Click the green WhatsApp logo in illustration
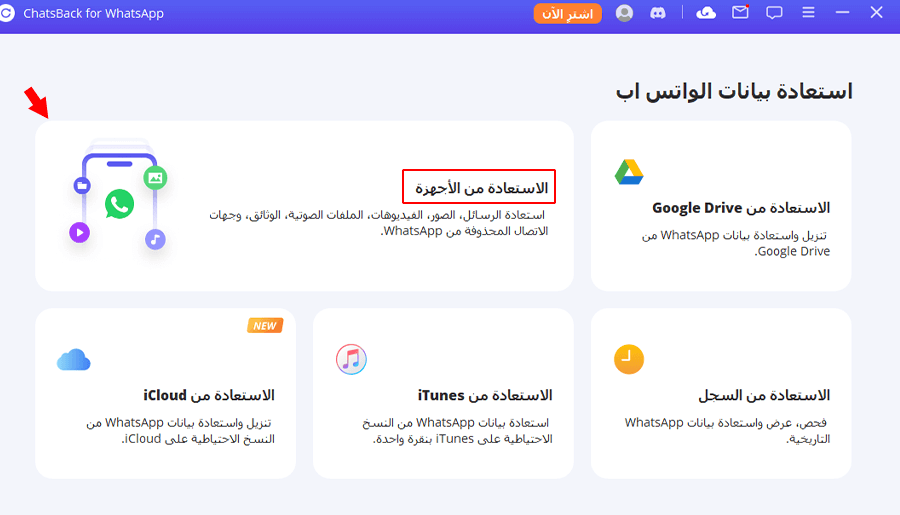Image resolution: width=900 pixels, height=515 pixels. click(x=119, y=204)
